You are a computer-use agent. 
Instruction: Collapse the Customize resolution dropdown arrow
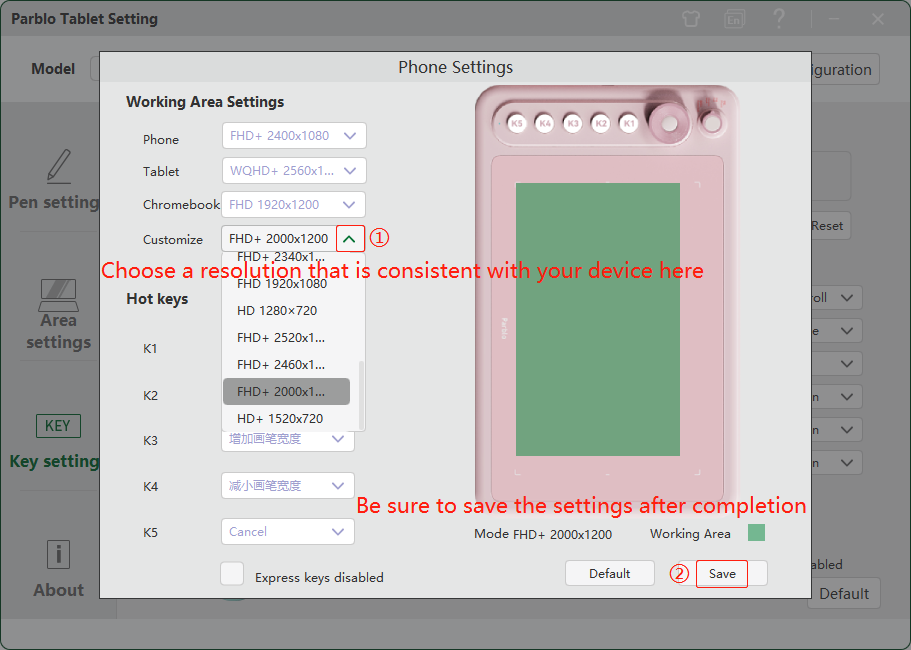click(350, 239)
